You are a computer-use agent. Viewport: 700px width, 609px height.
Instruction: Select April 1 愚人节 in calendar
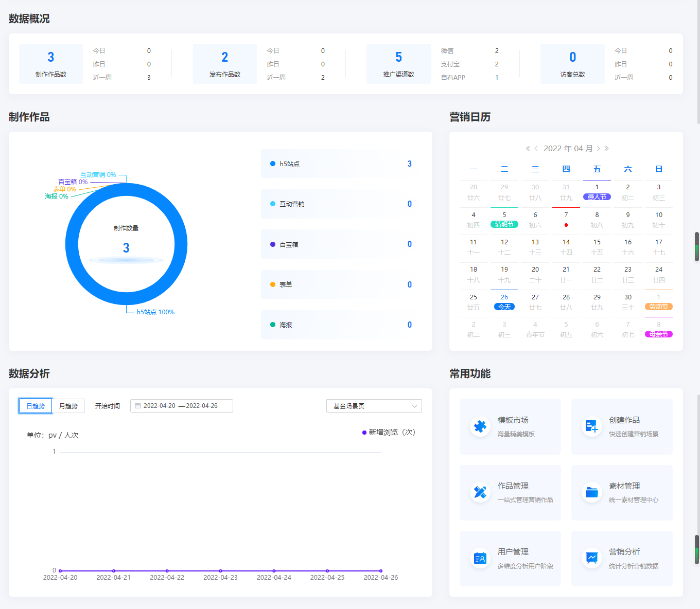[597, 192]
